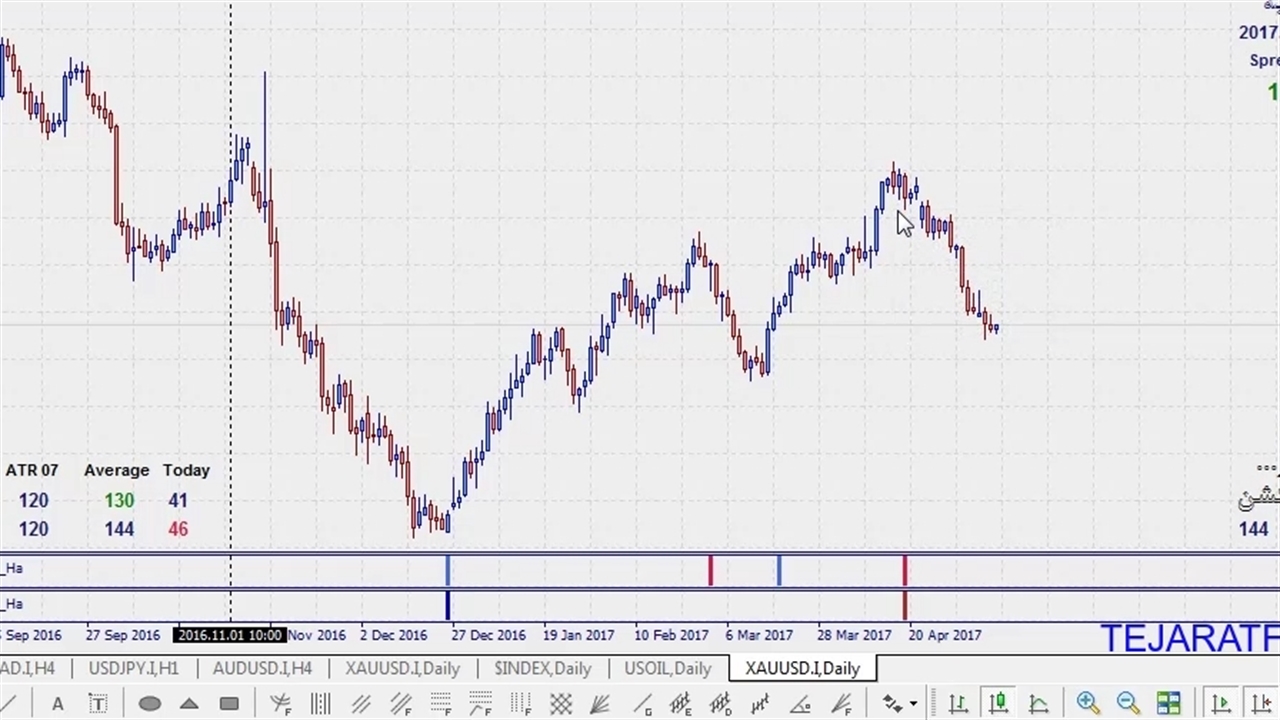
Task: Choose the rectangle shape tool
Action: 229,704
